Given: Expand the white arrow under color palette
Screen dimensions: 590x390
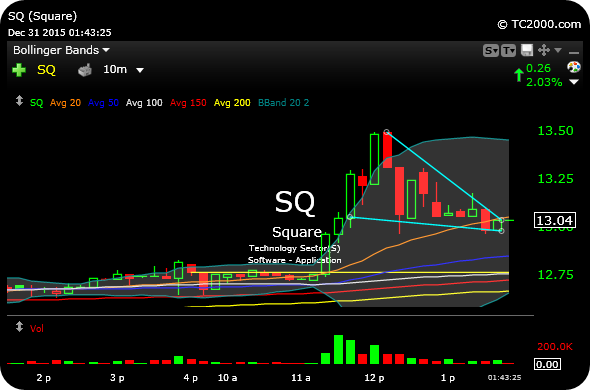Looking at the screenshot, I should point(574,82).
